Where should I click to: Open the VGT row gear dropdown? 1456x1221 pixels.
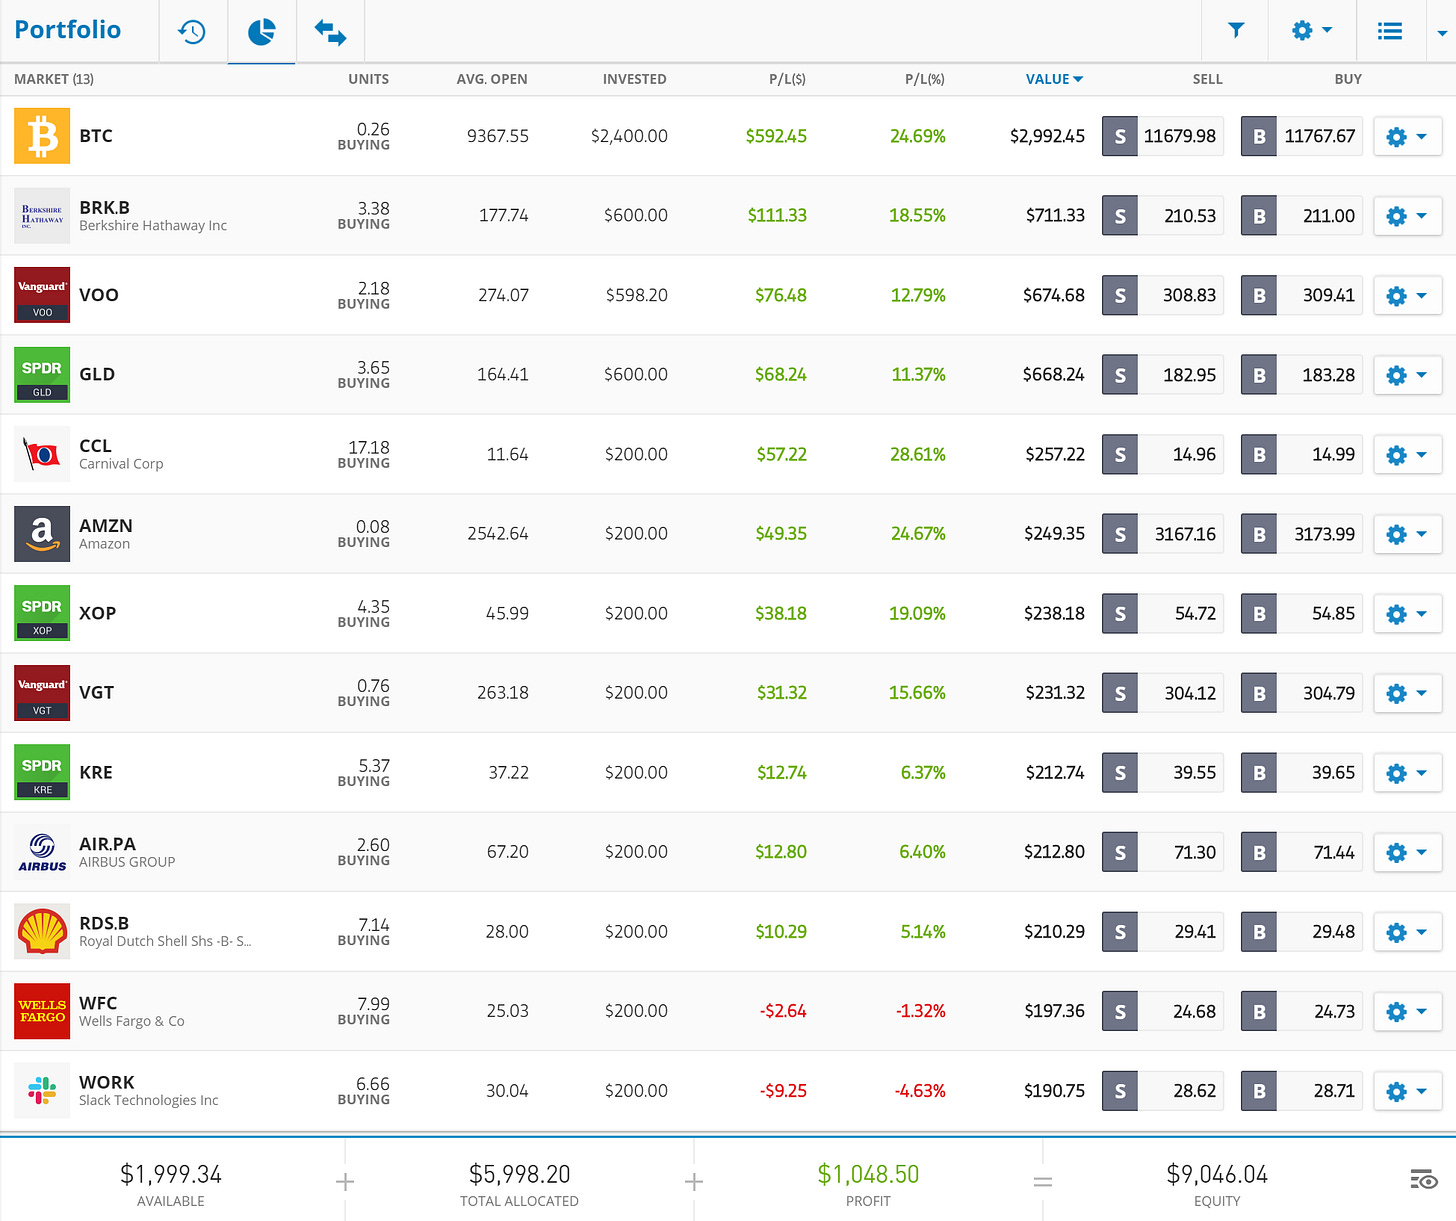(x=1408, y=693)
